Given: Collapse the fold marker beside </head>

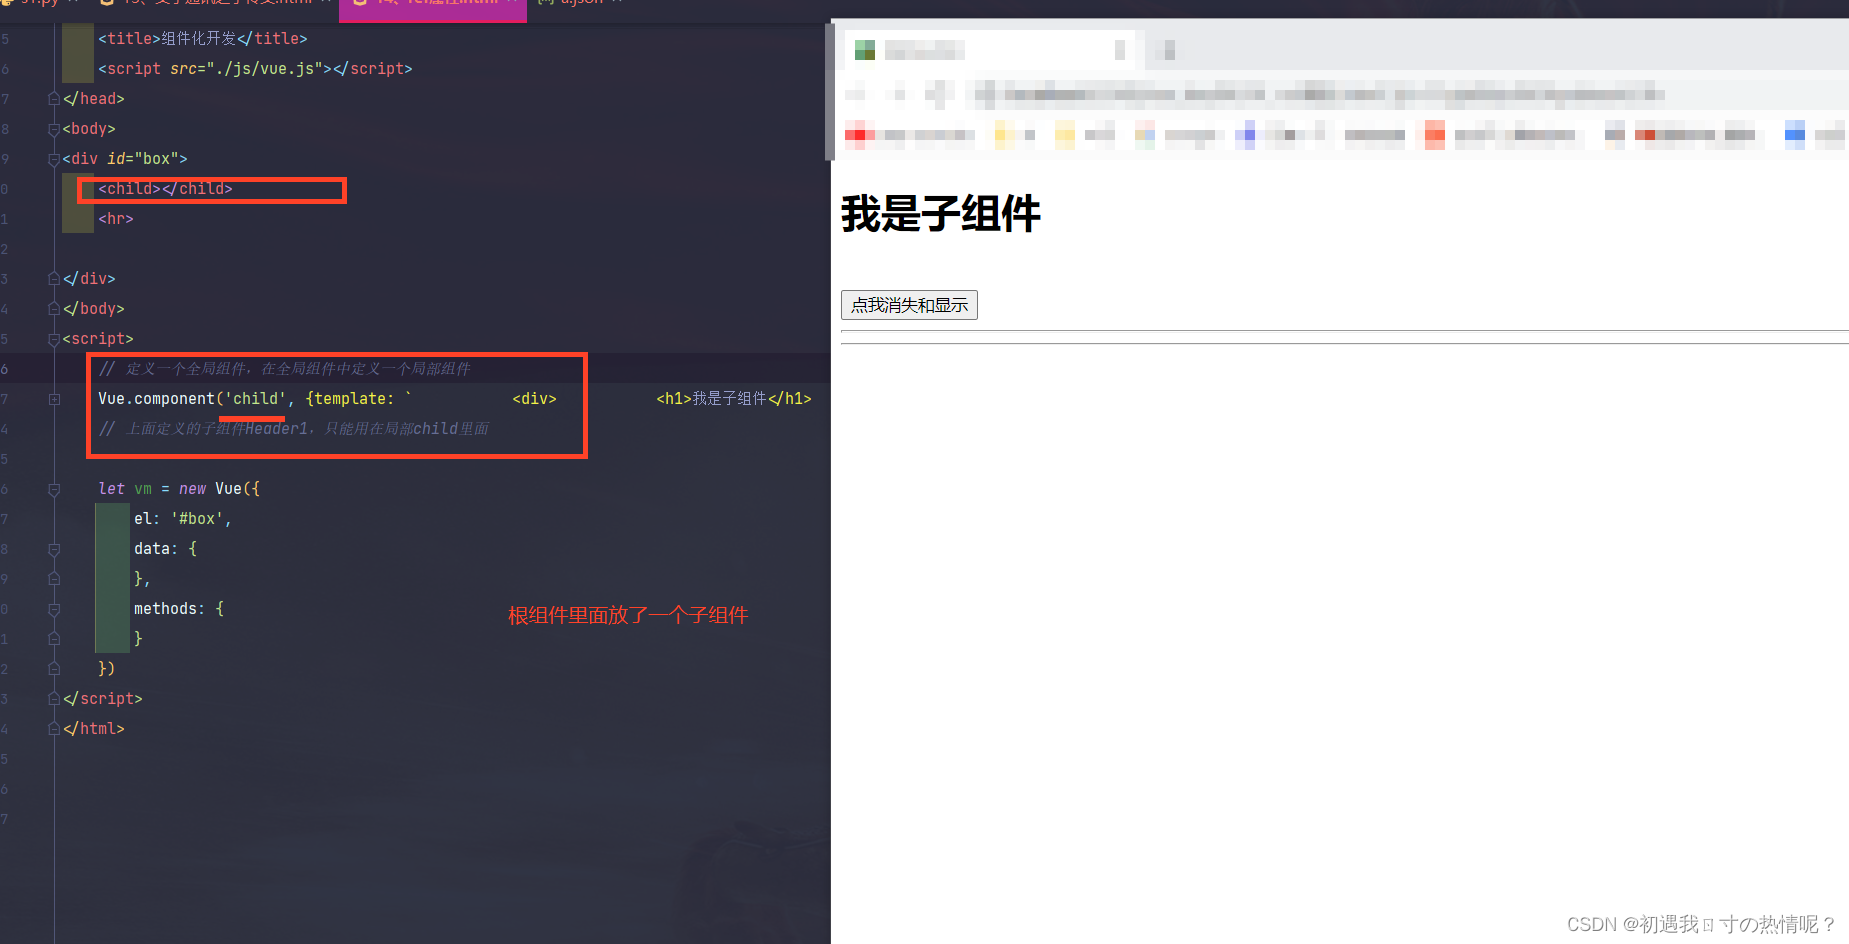Looking at the screenshot, I should tap(54, 98).
